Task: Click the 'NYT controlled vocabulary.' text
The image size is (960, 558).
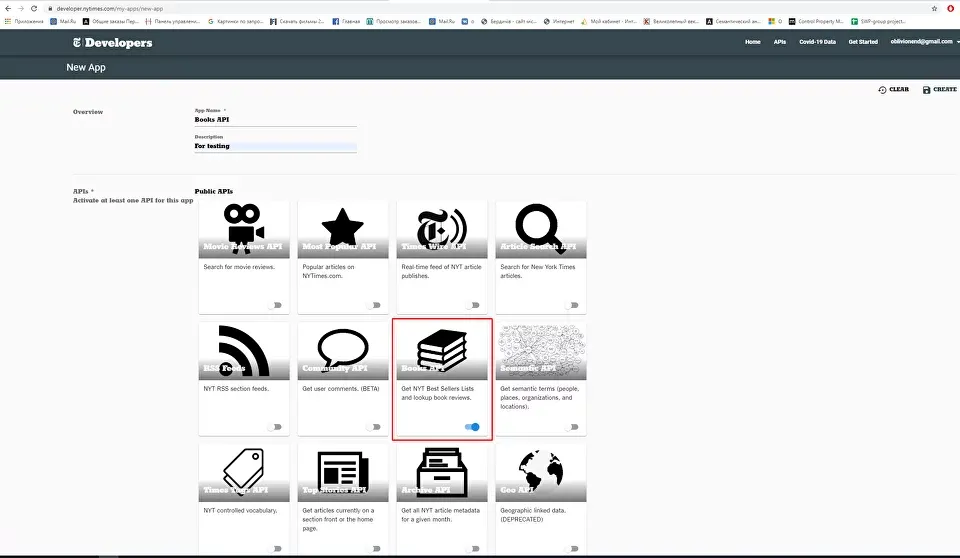Action: coord(240,510)
